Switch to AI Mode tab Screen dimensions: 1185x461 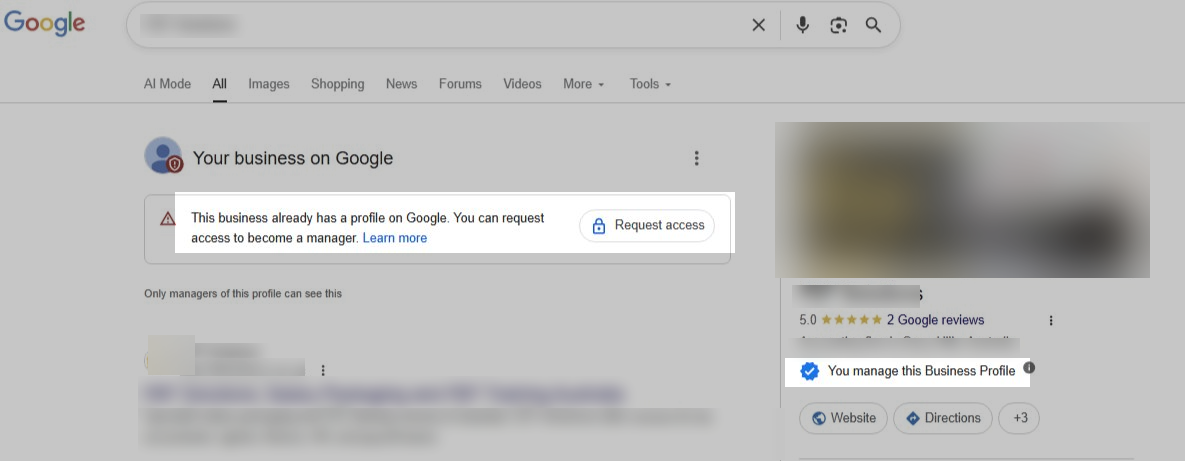click(x=167, y=84)
